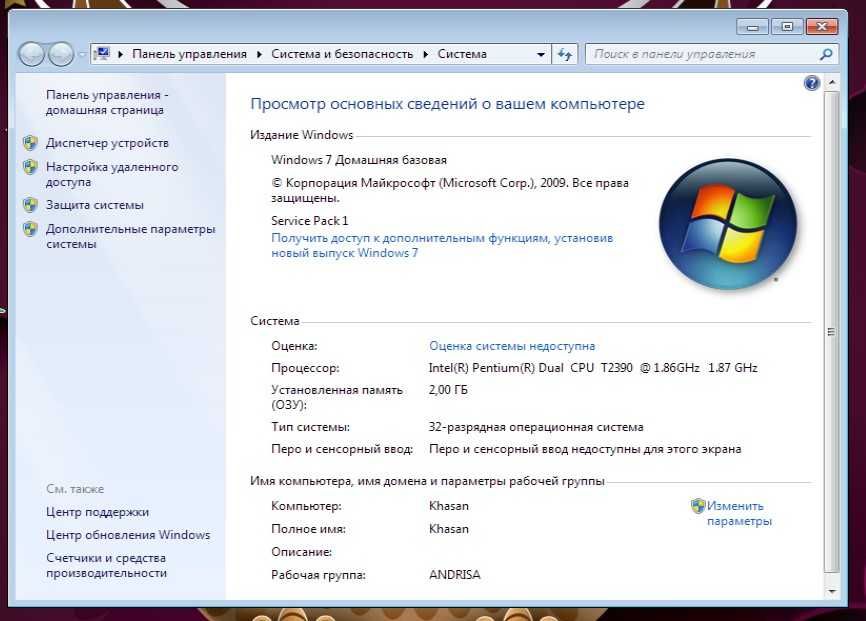Click the shield icon beside Дополнительные параметры системы
Screen dimensions: 866x621
click(x=30, y=229)
